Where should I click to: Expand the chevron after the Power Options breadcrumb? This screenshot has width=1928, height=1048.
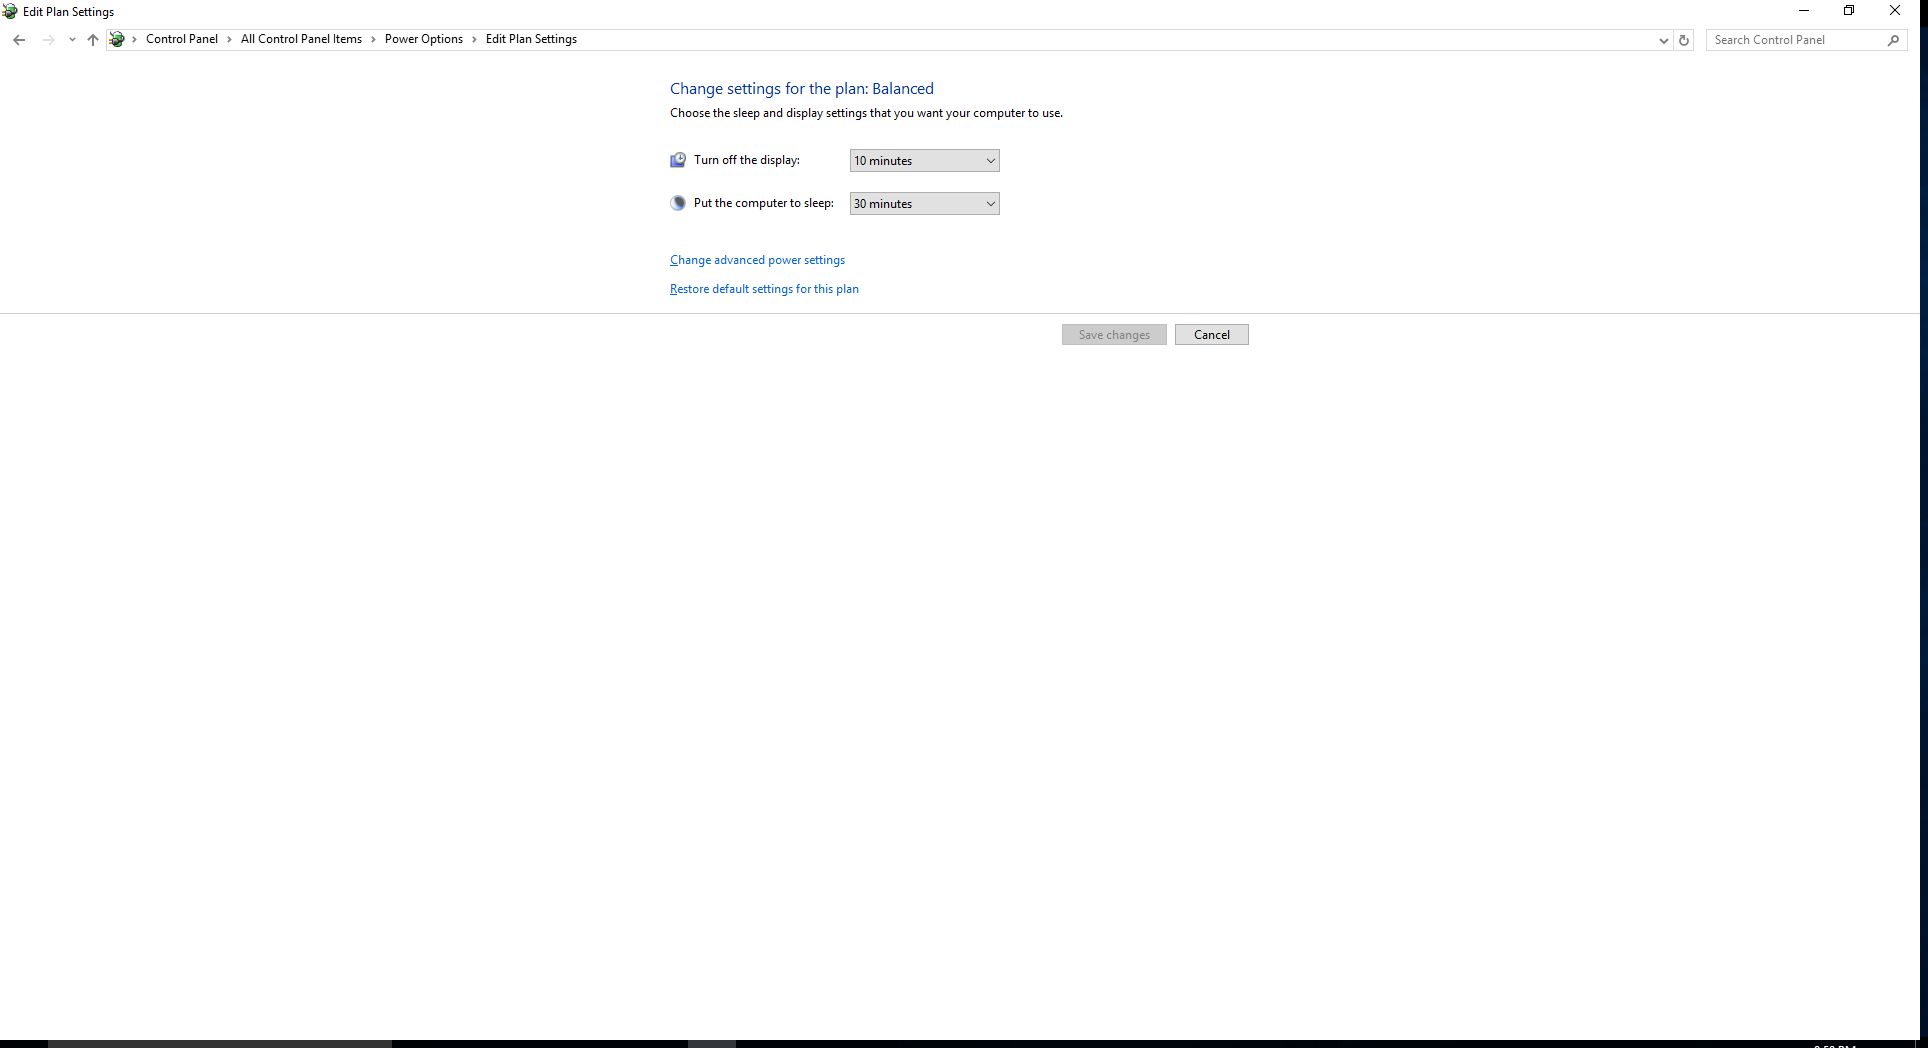click(474, 40)
